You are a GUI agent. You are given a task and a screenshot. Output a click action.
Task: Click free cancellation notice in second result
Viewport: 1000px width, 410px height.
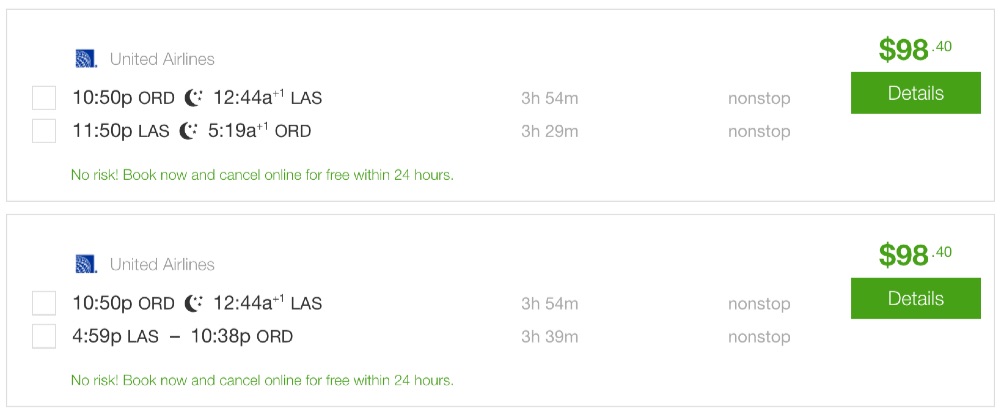pyautogui.click(x=262, y=380)
